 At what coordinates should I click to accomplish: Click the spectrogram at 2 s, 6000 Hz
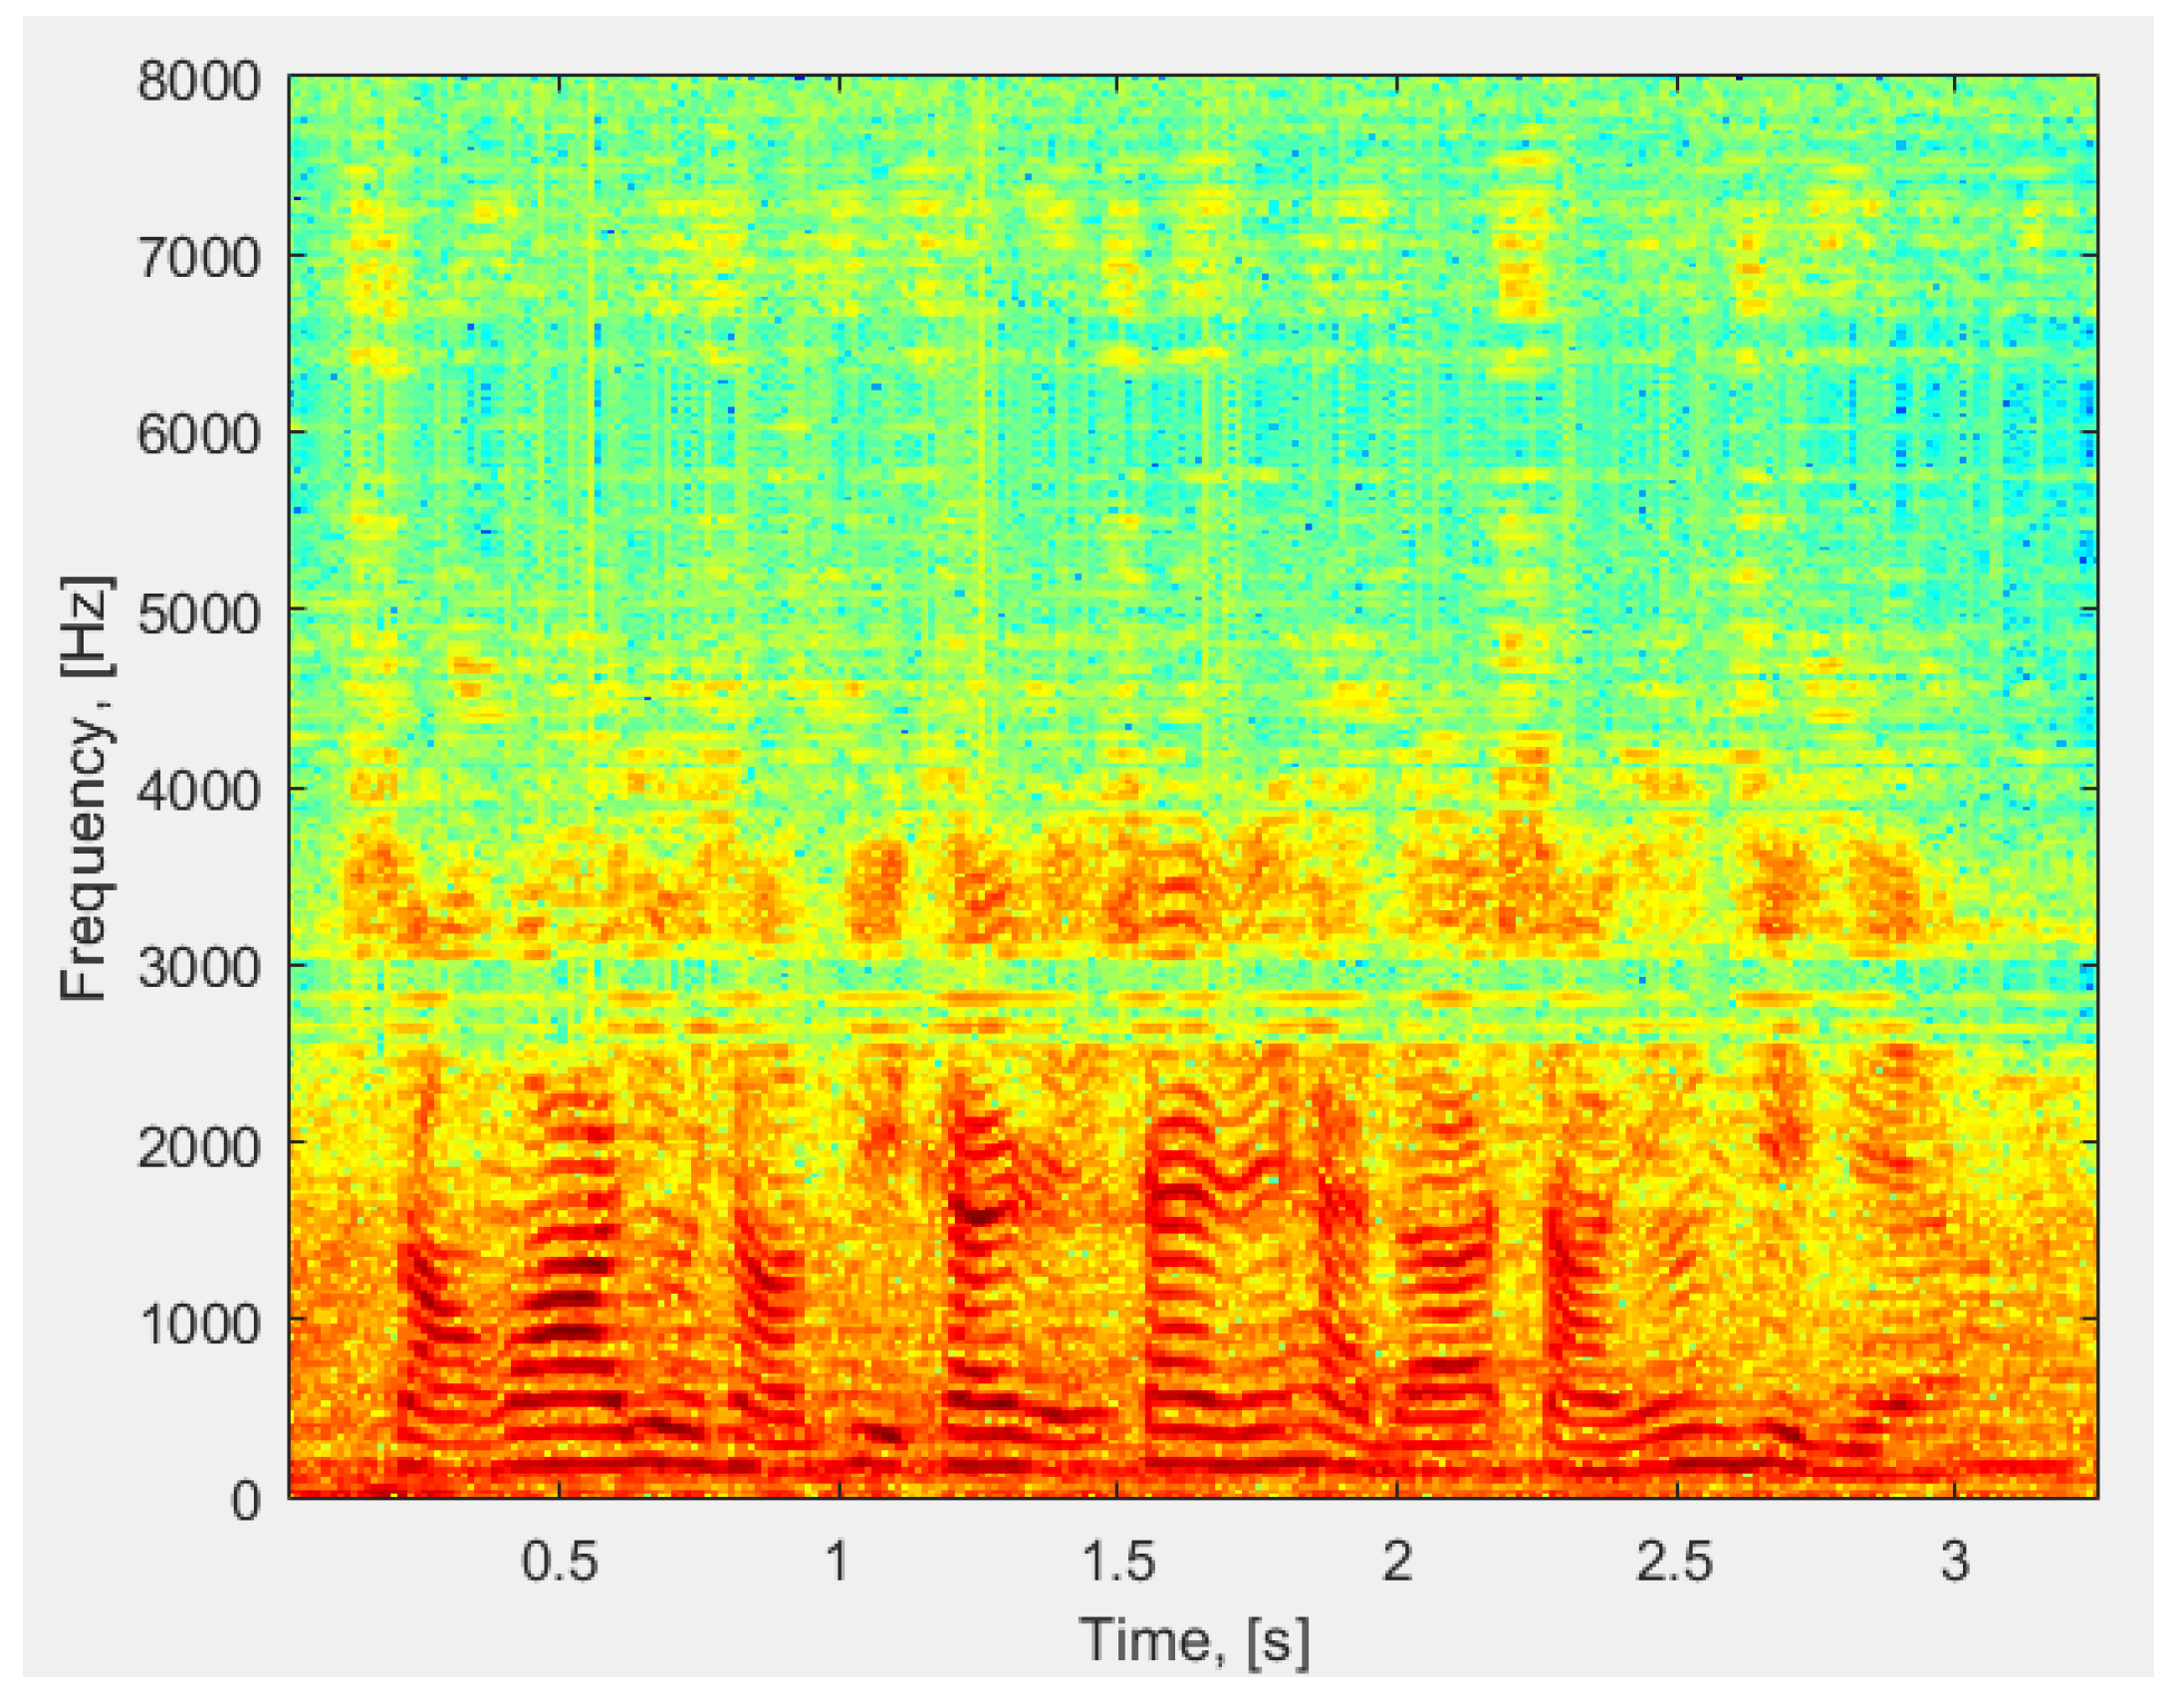coord(1396,432)
